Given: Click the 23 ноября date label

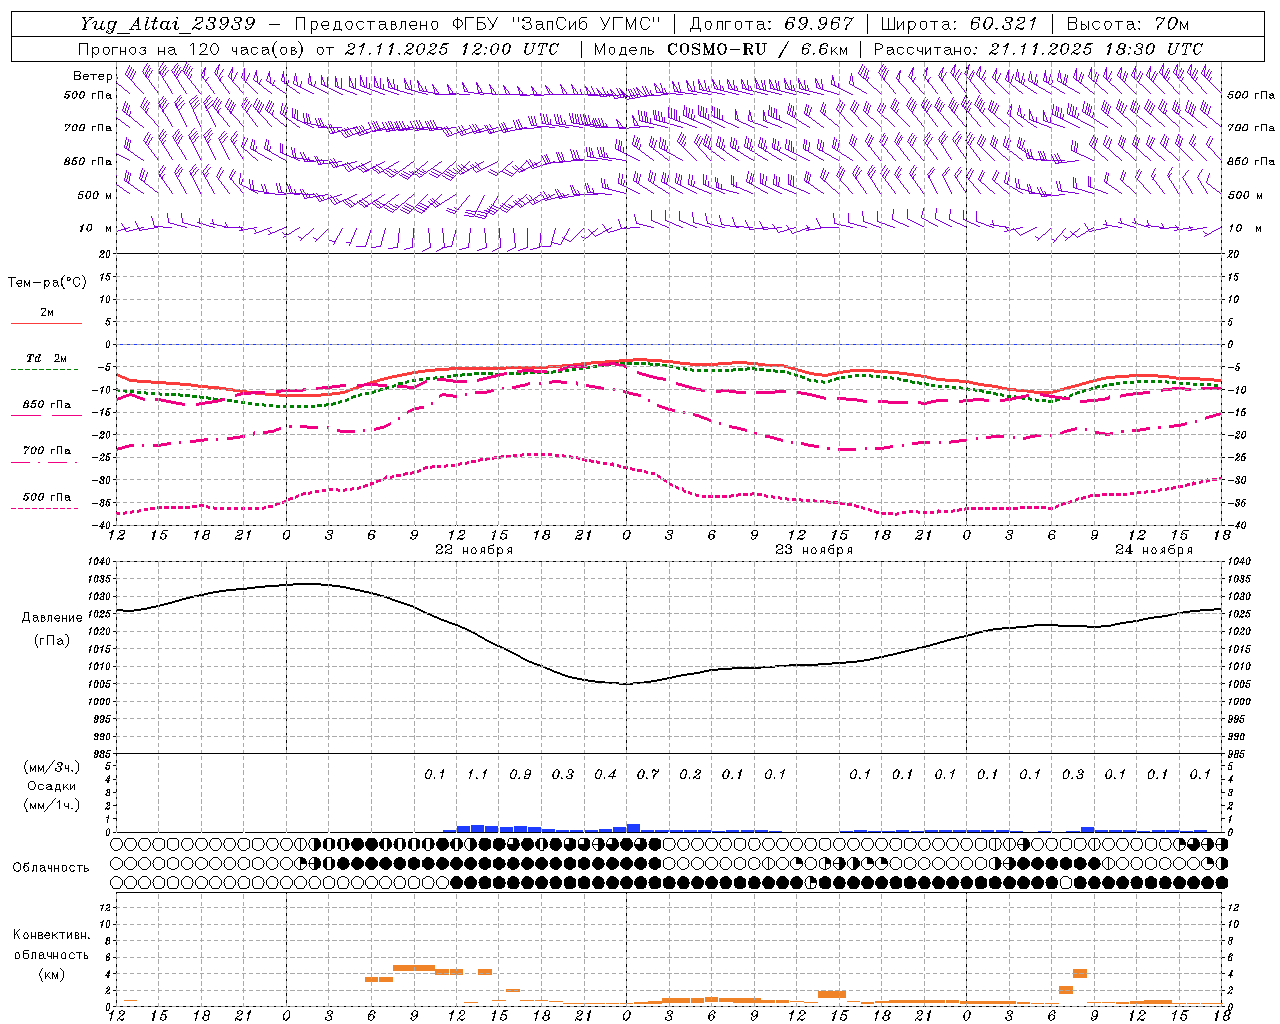Looking at the screenshot, I should [x=814, y=550].
